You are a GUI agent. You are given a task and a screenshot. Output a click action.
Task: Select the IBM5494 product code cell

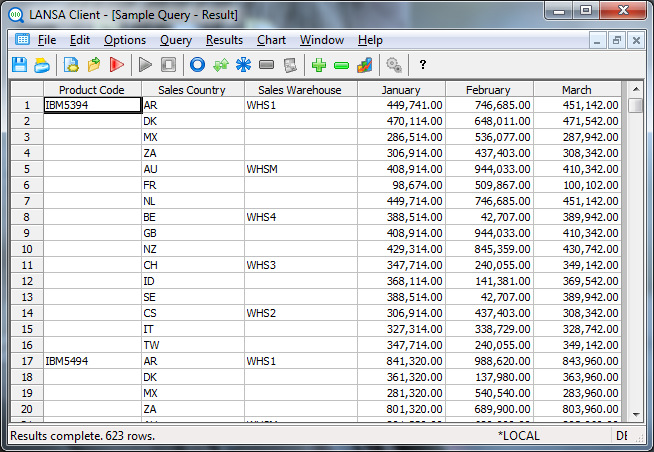tap(92, 361)
